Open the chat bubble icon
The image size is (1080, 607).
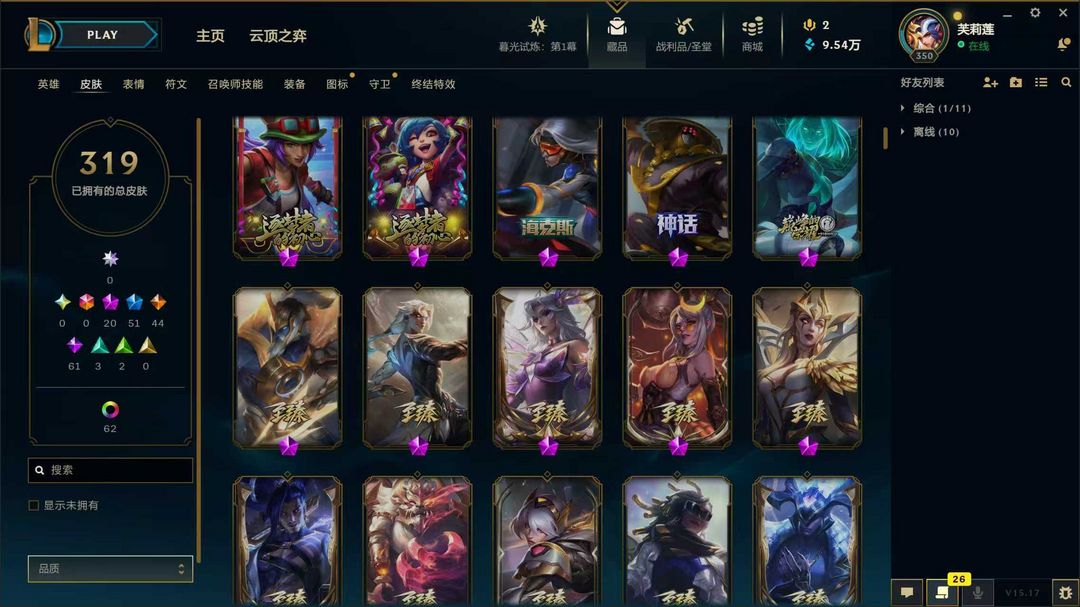[907, 593]
